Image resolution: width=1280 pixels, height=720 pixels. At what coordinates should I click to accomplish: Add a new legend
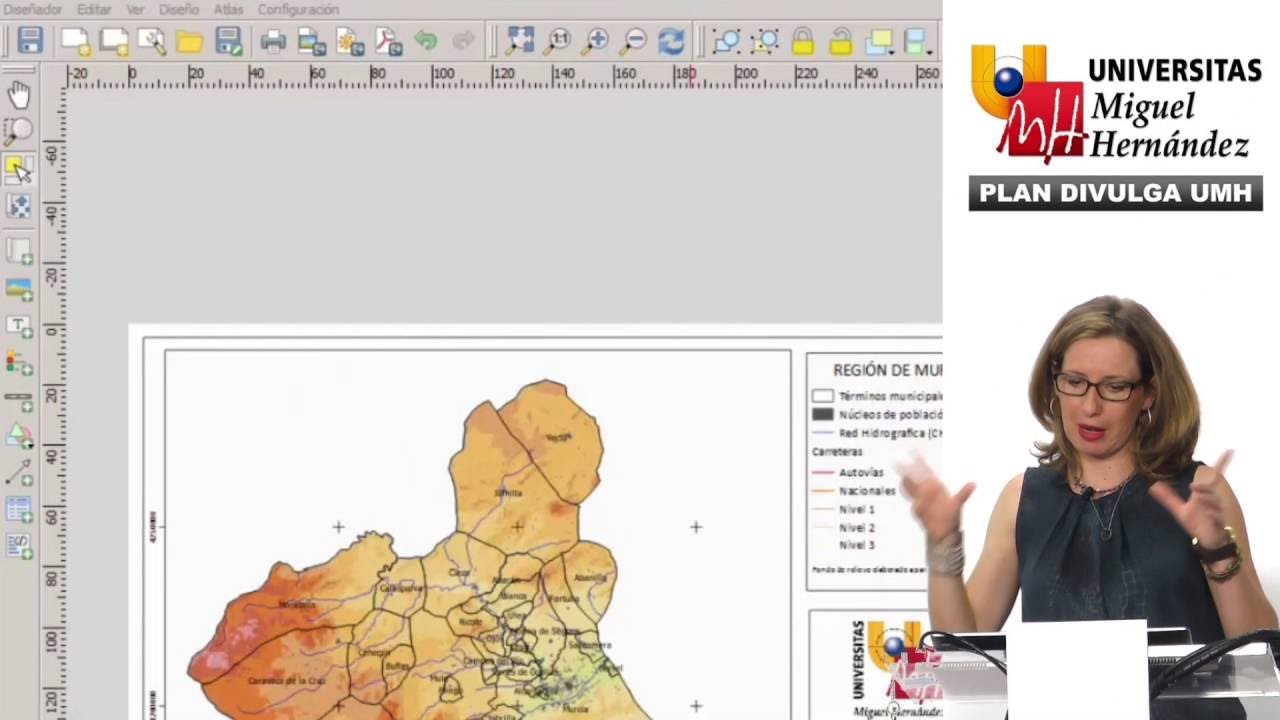pyautogui.click(x=19, y=363)
